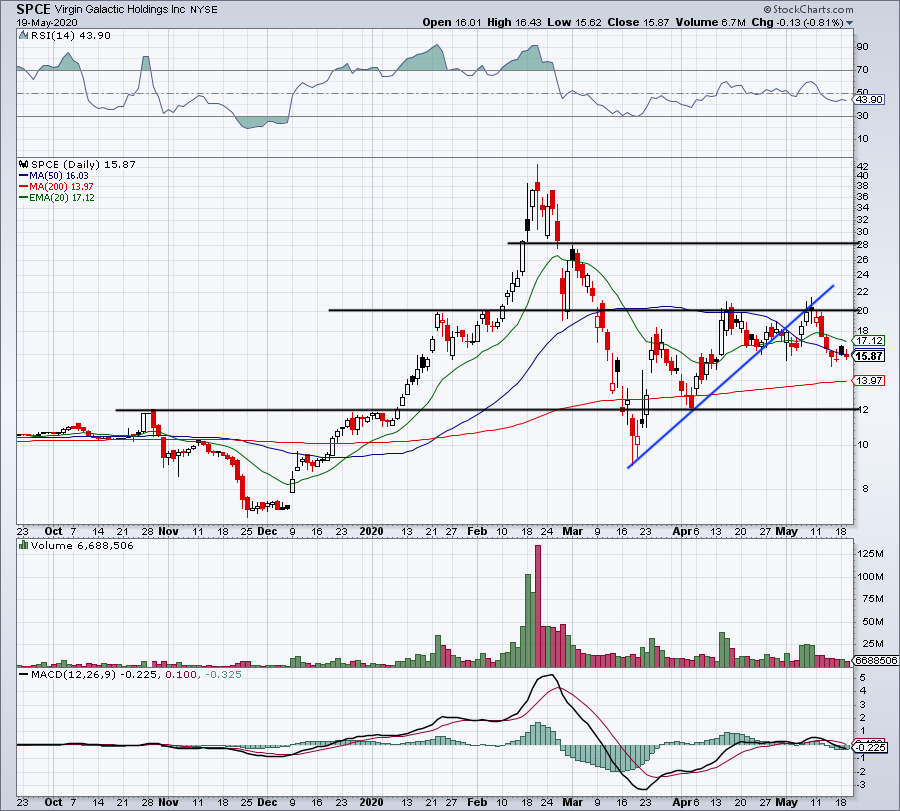
Task: Click the Virgin Galactic Holdings Inc name
Action: 120,9
